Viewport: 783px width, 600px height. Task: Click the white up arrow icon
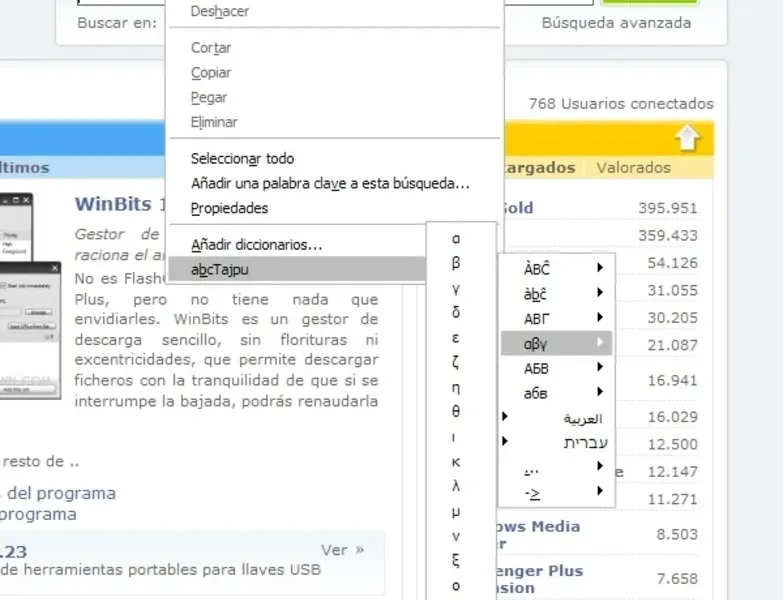click(x=688, y=137)
